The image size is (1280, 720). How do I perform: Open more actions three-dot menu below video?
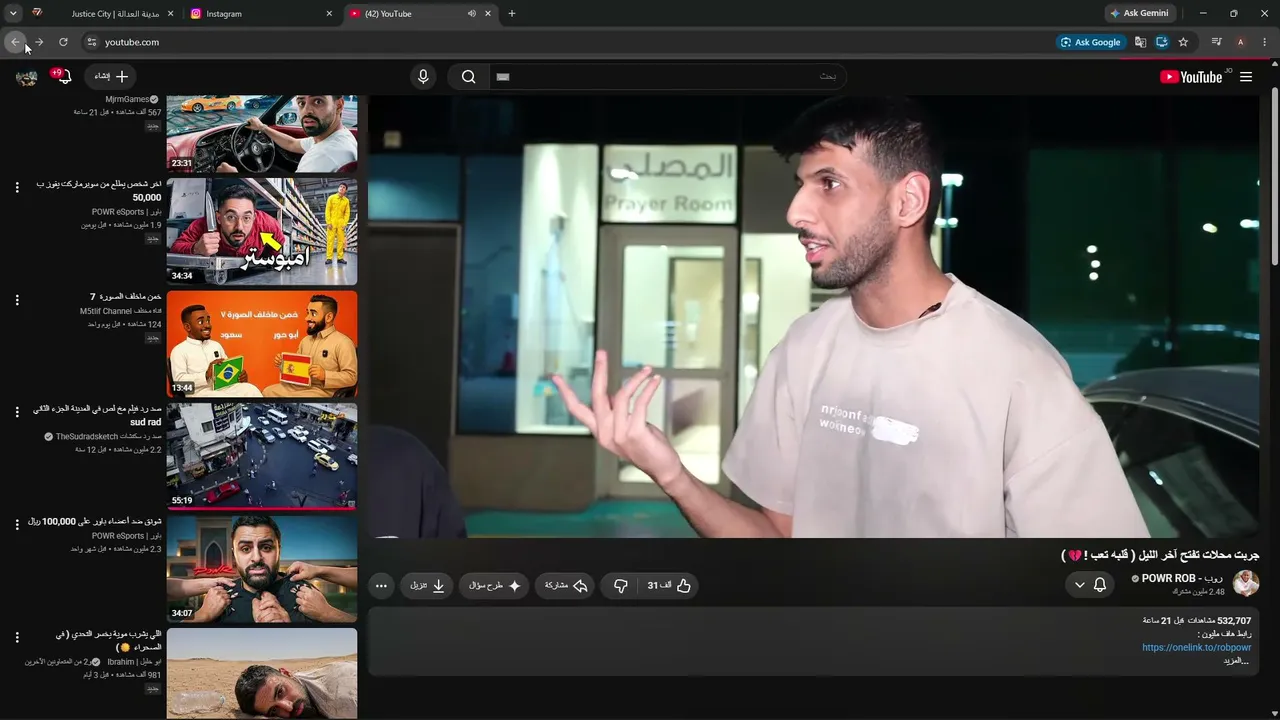[380, 586]
